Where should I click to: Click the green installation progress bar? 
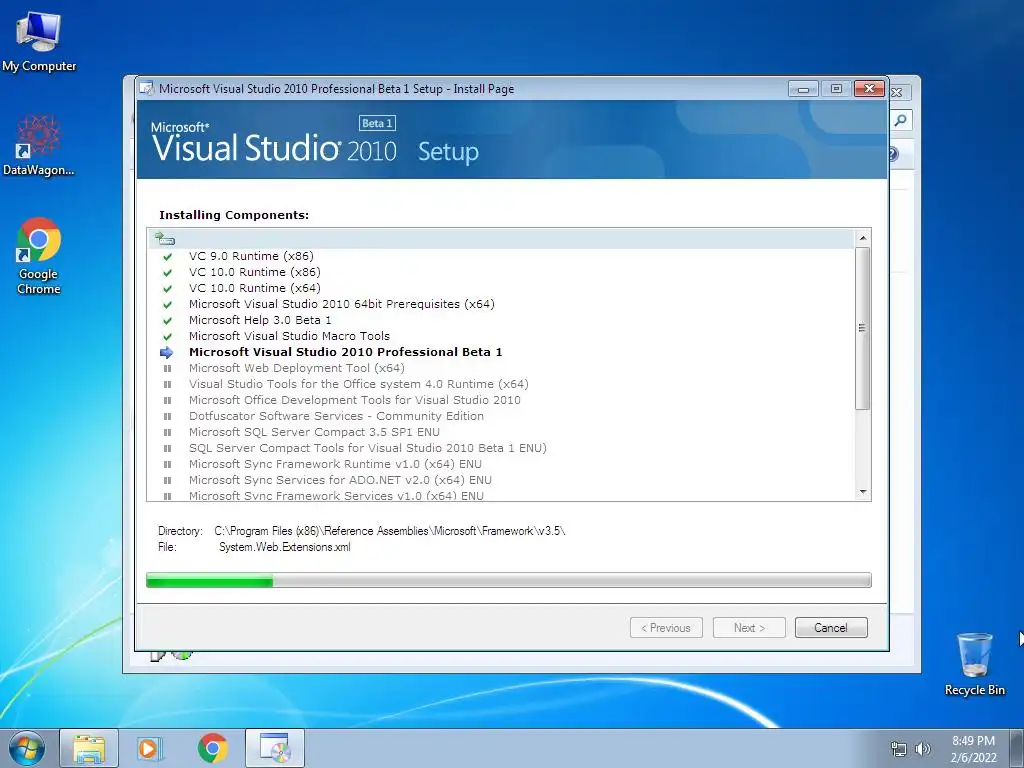508,580
